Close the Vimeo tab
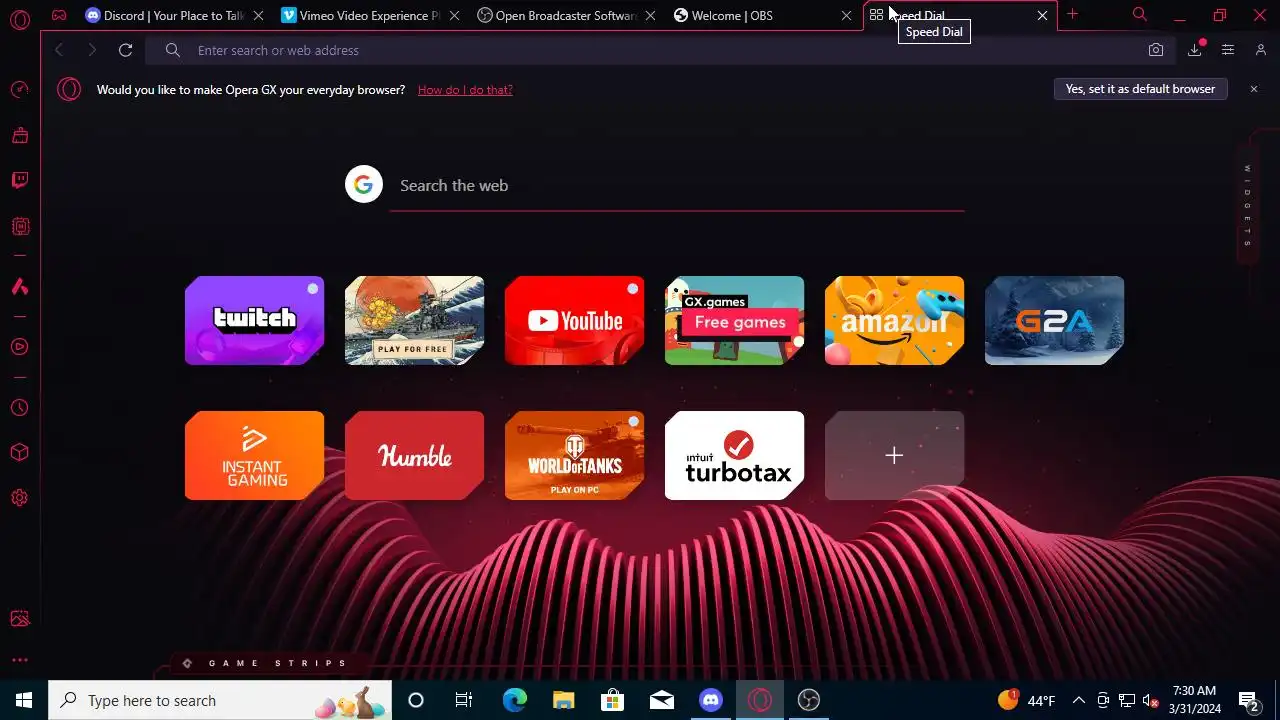1280x720 pixels. [x=455, y=16]
